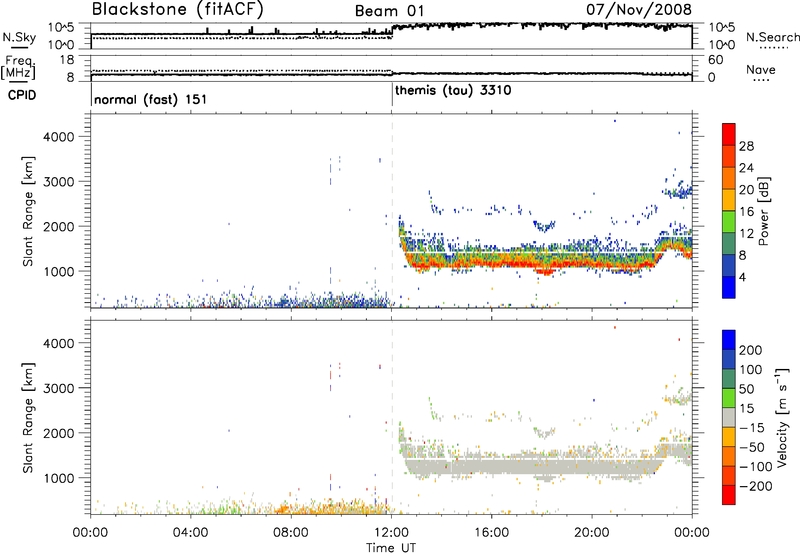Click the '20:00' time axis label
The width and height of the screenshot is (800, 554).
point(592,533)
